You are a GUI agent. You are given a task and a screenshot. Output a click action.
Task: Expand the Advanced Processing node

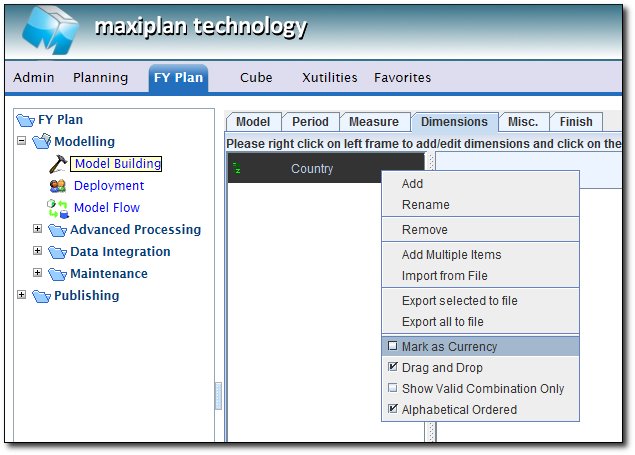[38, 230]
